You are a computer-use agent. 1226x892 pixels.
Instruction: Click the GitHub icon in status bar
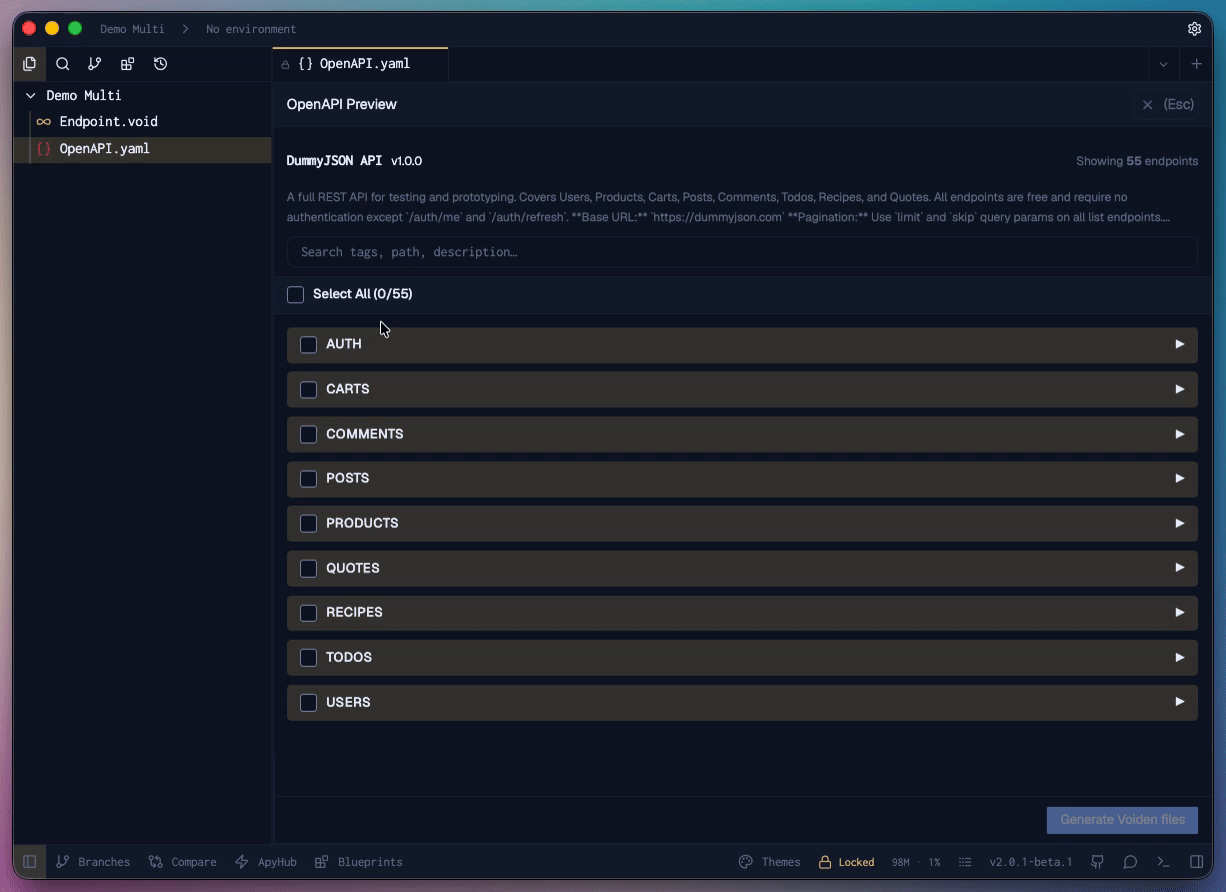pos(1097,862)
